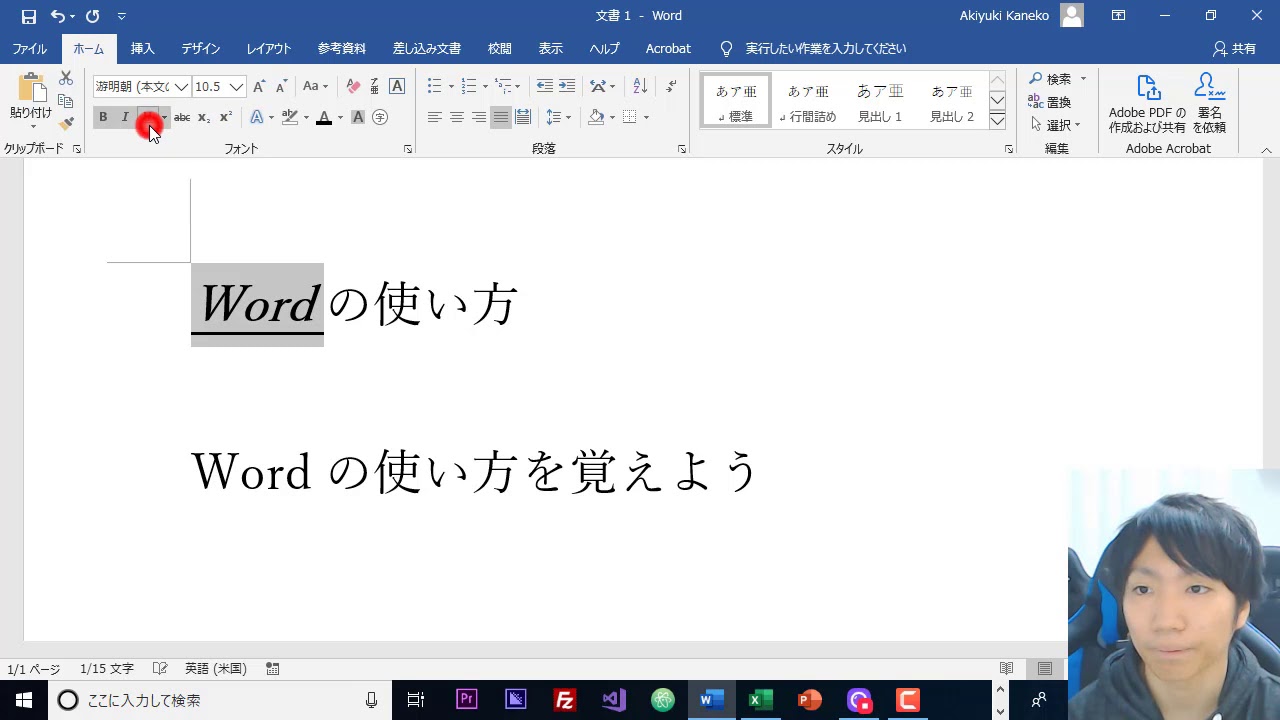1280x720 pixels.
Task: Open the File tab
Action: [30, 48]
